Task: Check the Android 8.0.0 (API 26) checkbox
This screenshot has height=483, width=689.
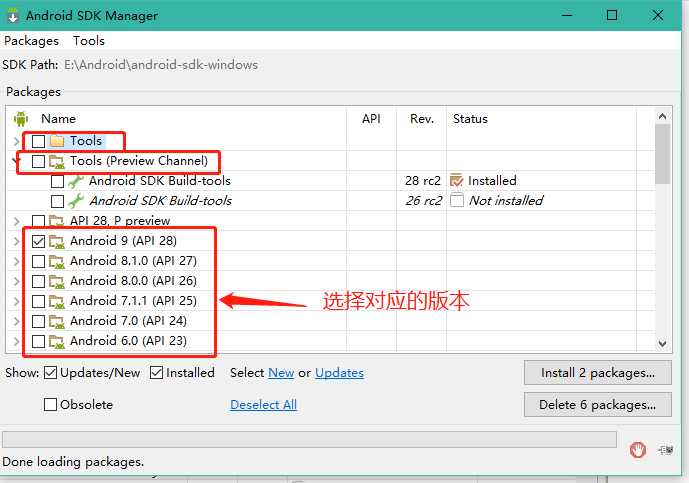Action: click(38, 281)
